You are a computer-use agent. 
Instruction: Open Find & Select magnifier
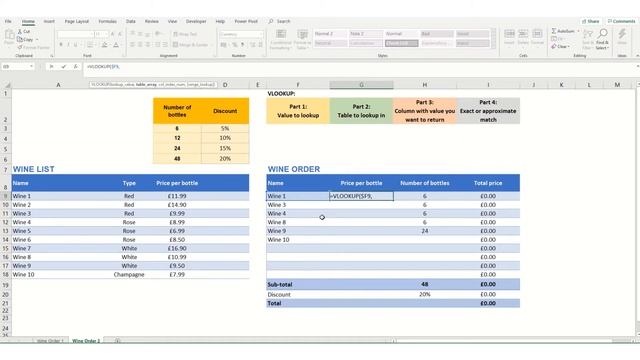point(602,40)
